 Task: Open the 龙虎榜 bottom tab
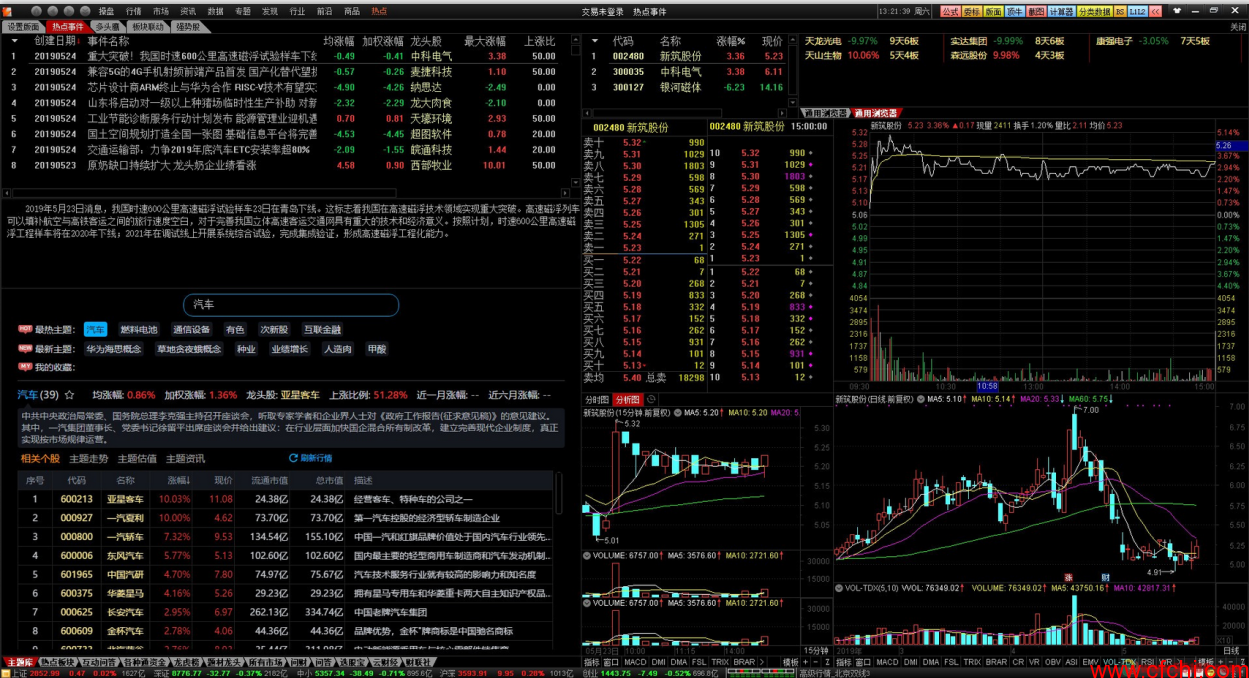pyautogui.click(x=185, y=662)
